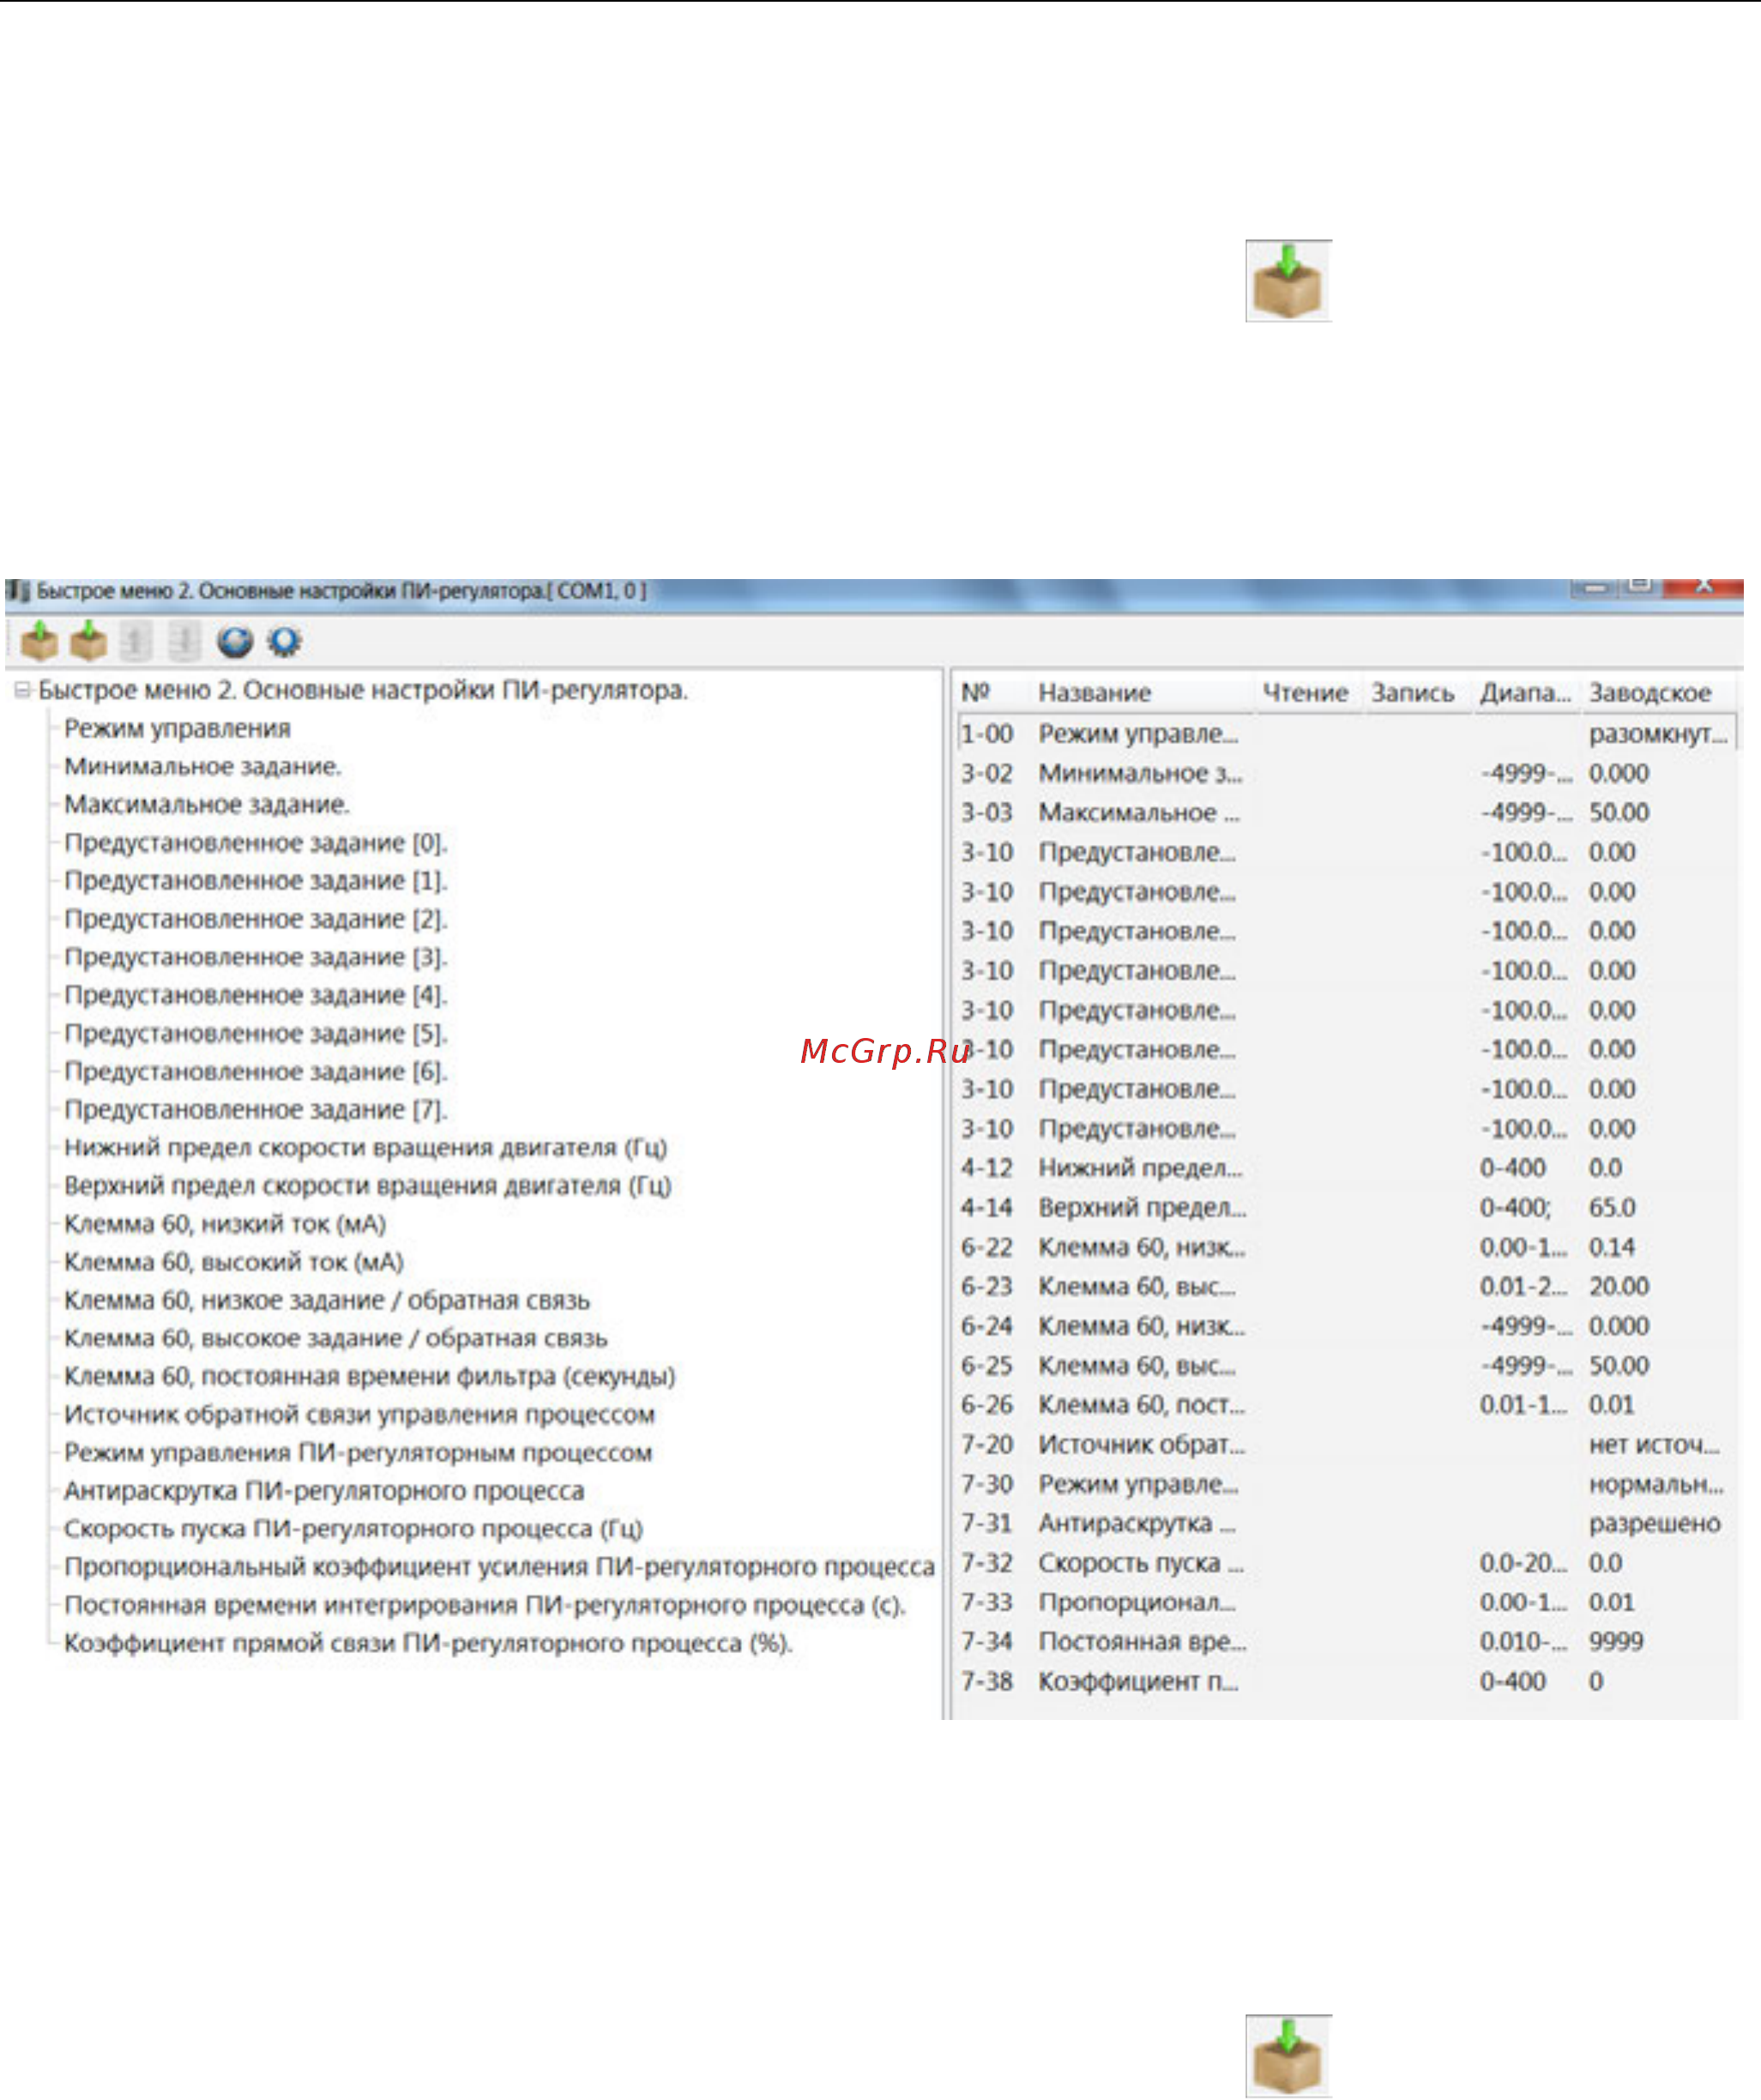Click the upload box icon with up arrow

(39, 641)
